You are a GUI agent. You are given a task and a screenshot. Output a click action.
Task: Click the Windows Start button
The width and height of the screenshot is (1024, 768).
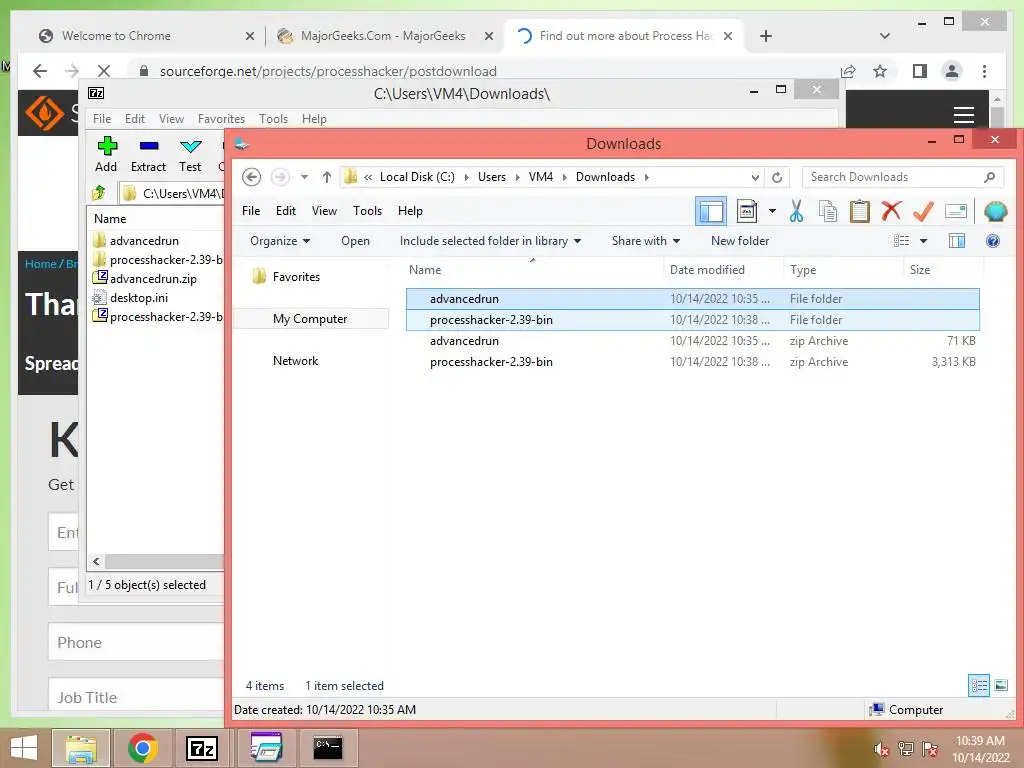24,748
